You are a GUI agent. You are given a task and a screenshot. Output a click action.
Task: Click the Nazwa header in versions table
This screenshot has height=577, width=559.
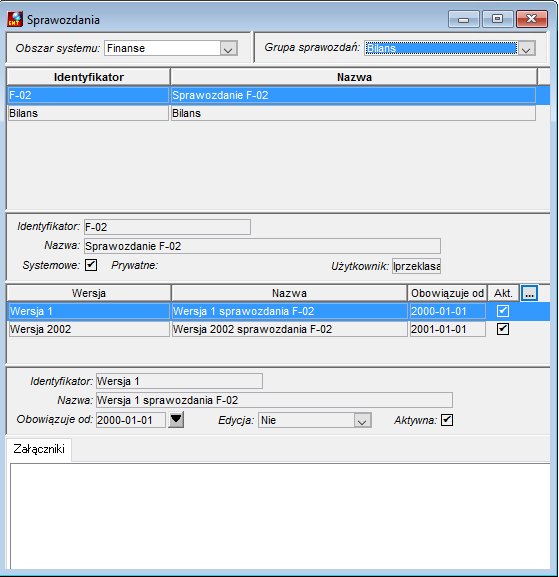tap(289, 293)
